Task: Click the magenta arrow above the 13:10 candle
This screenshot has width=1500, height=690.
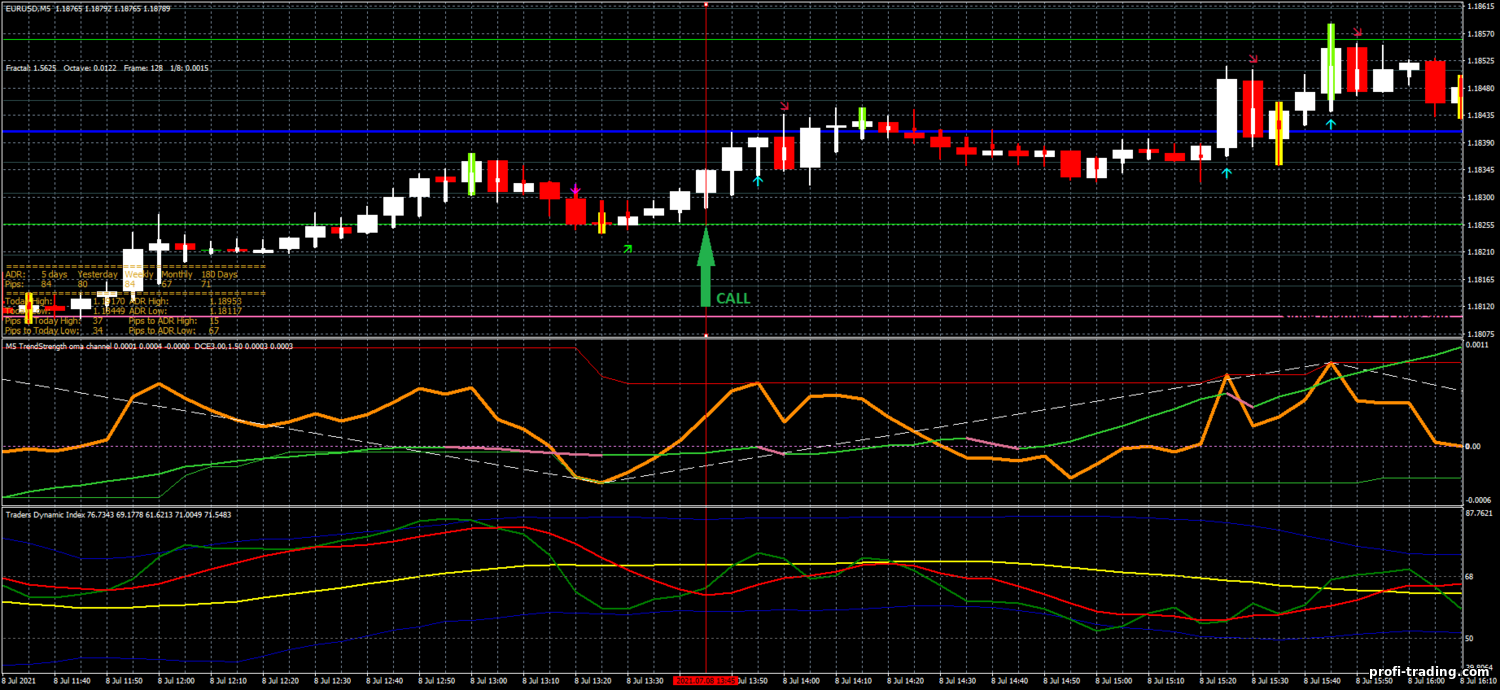Action: (x=575, y=189)
